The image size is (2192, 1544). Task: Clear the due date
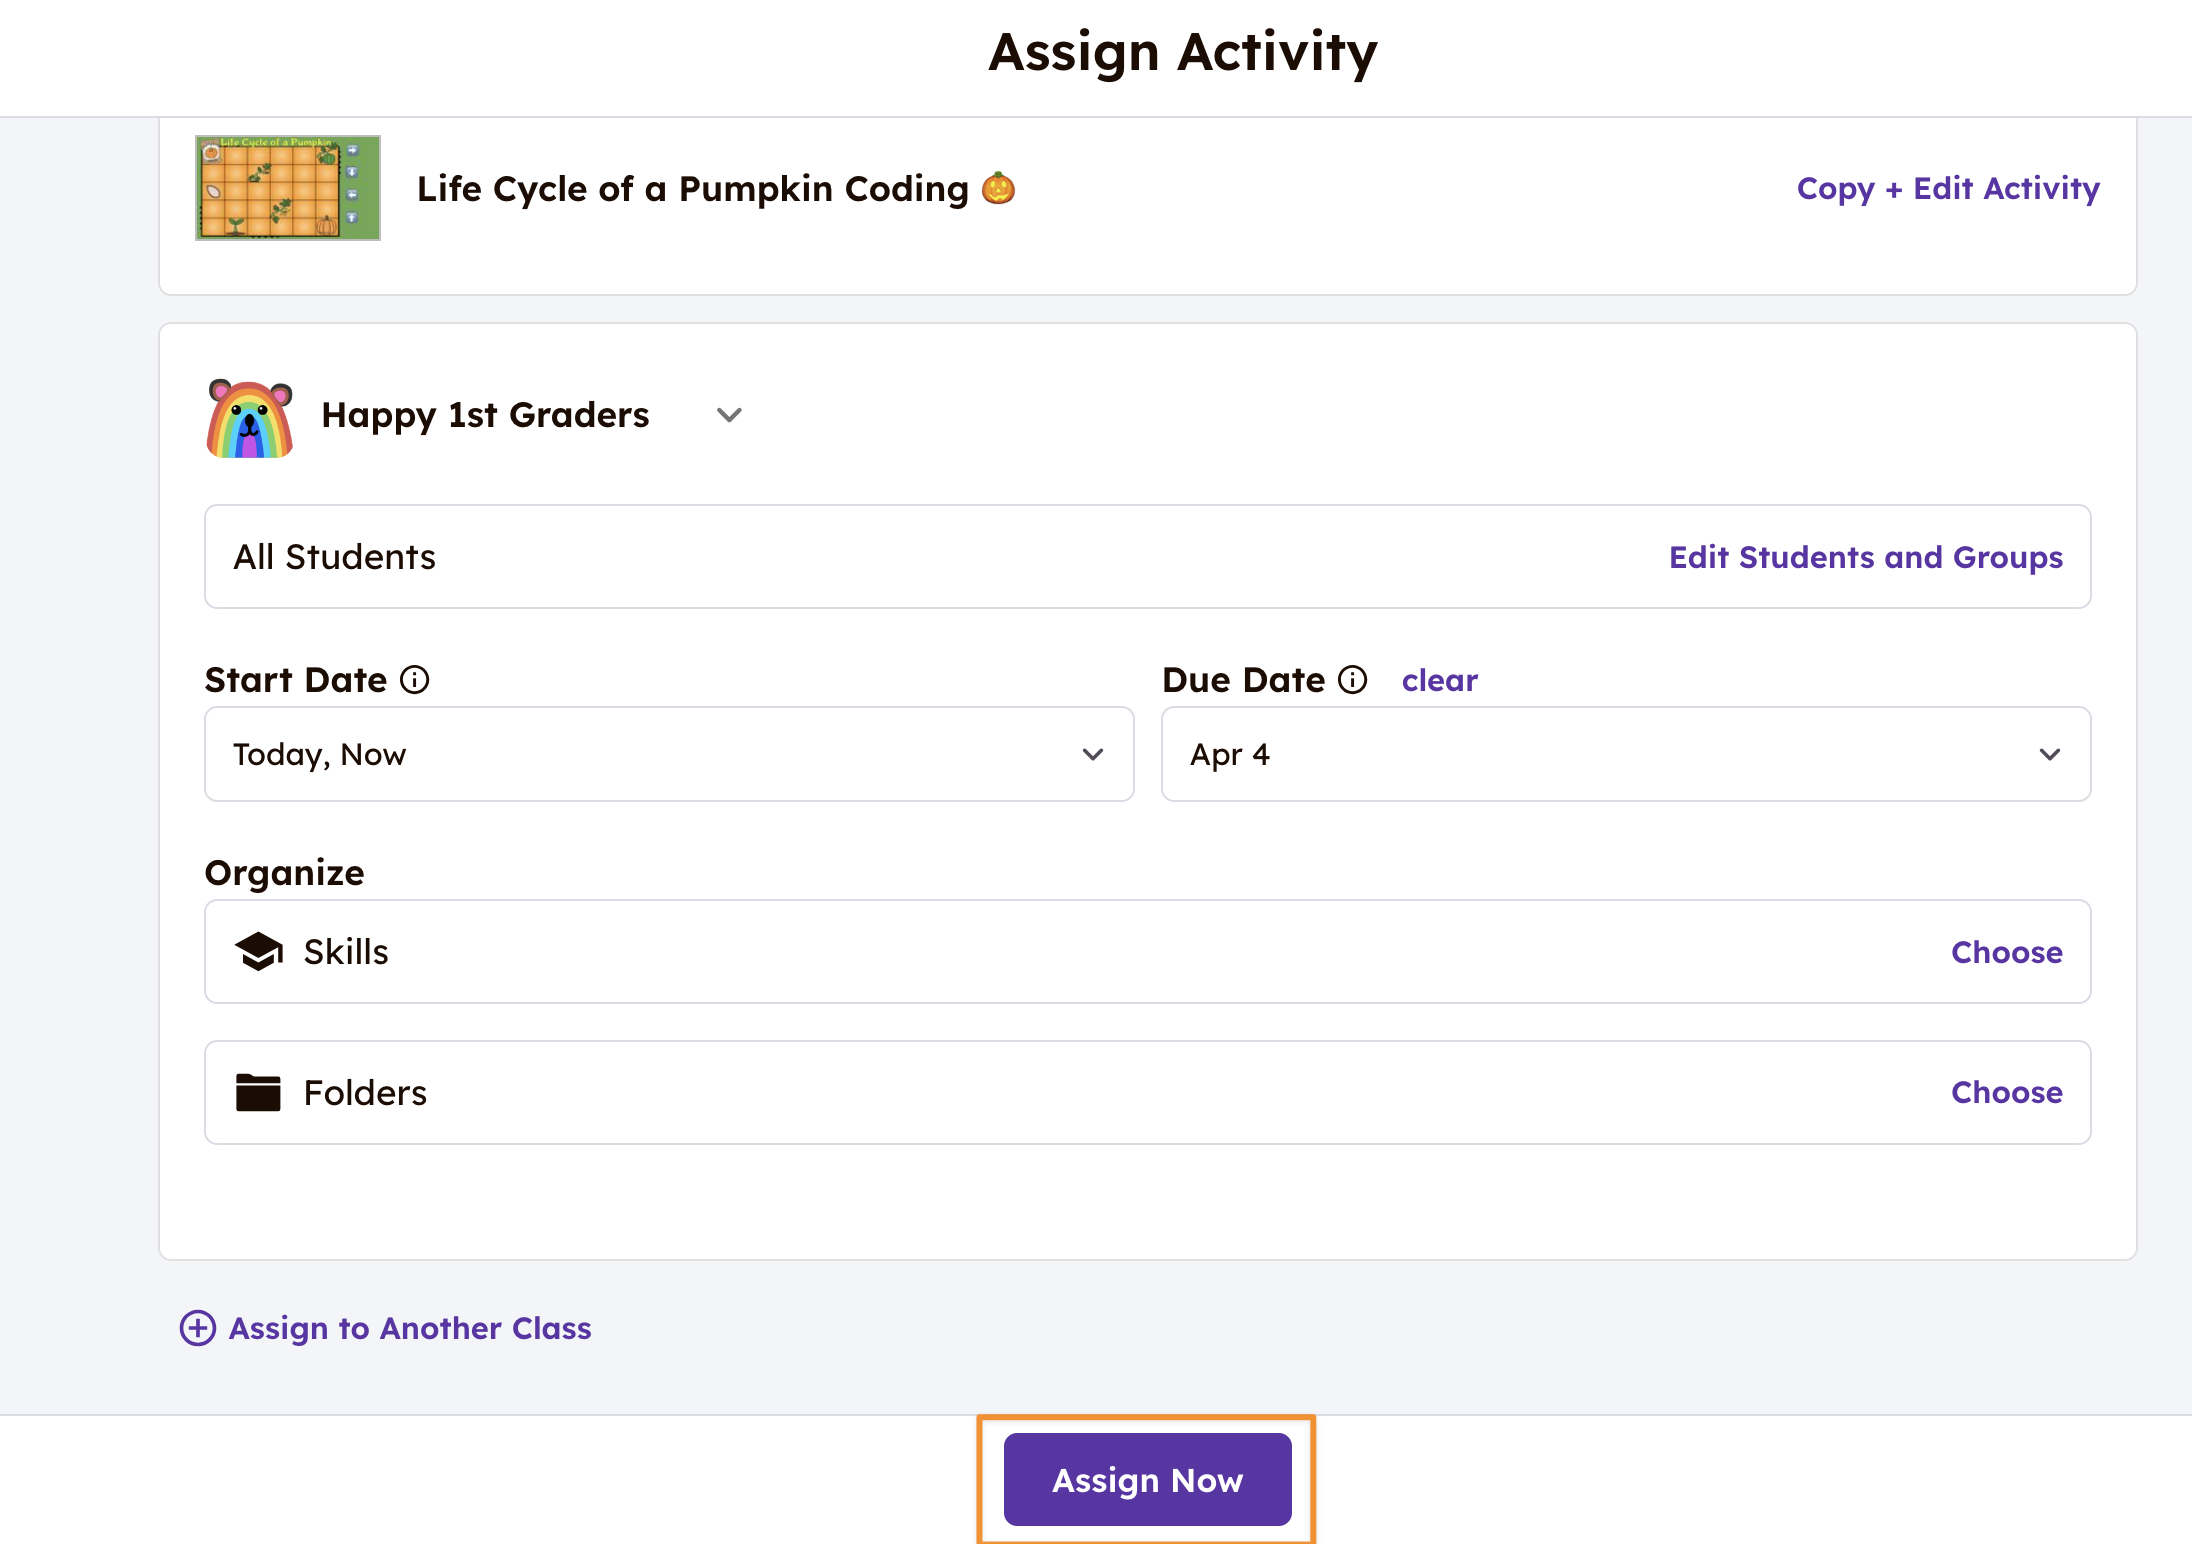(x=1439, y=680)
